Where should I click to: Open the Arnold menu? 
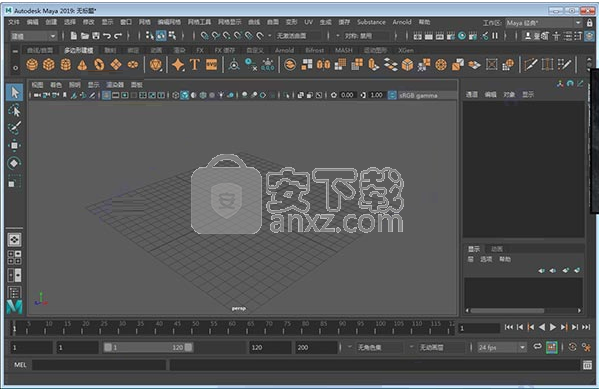click(402, 22)
